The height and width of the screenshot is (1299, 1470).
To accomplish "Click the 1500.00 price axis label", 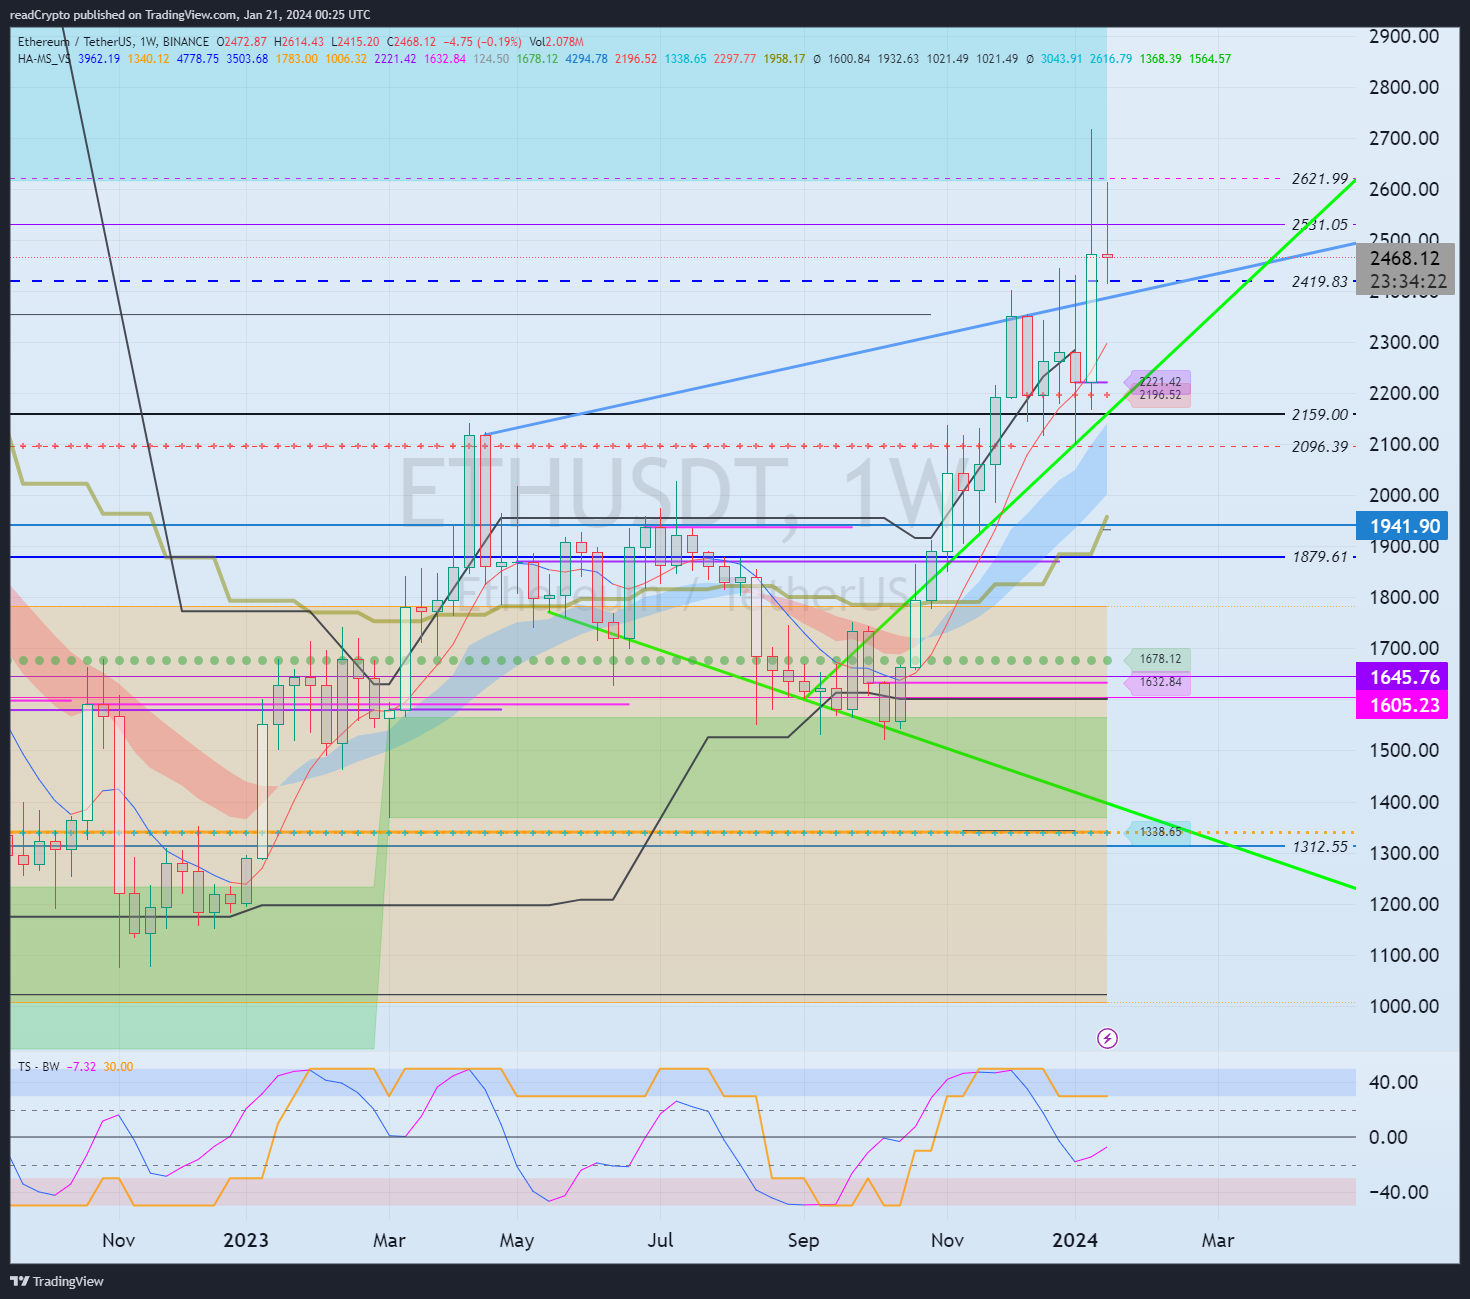I will pyautogui.click(x=1404, y=750).
